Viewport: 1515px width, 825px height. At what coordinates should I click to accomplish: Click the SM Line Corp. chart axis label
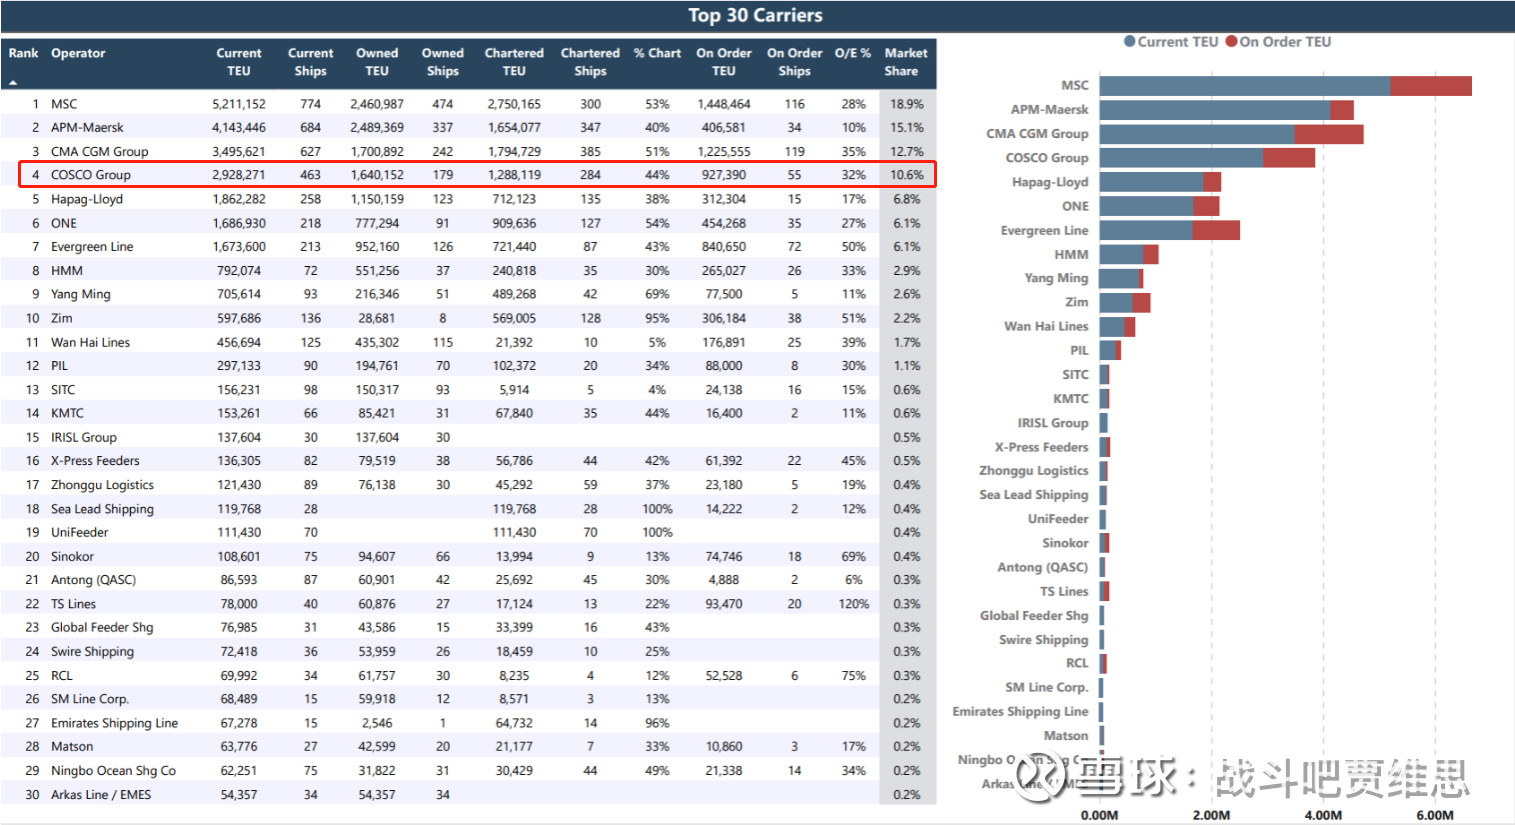click(1047, 688)
